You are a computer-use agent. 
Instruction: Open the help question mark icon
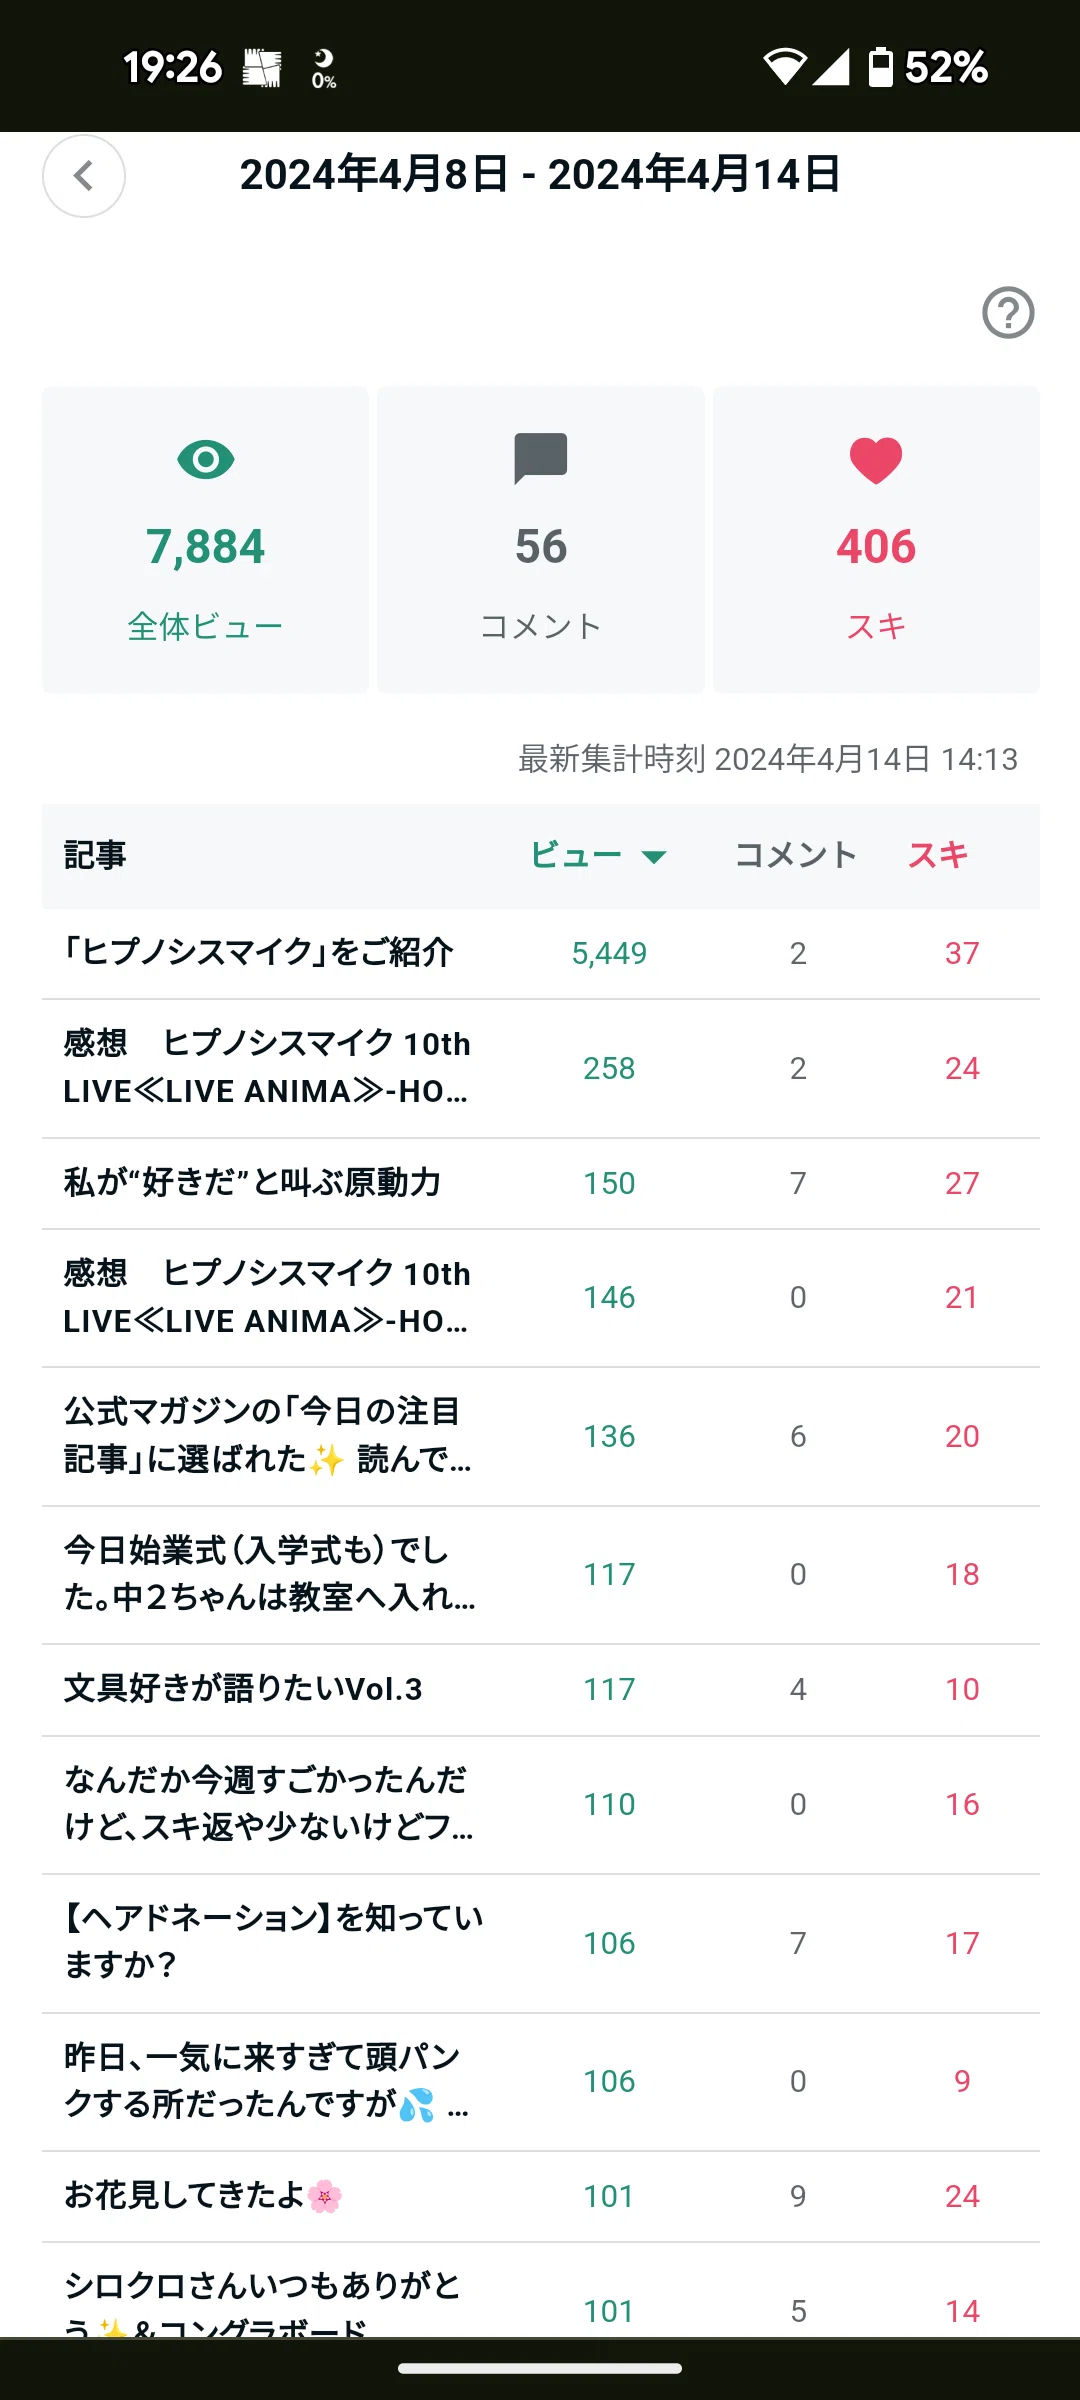click(1008, 313)
